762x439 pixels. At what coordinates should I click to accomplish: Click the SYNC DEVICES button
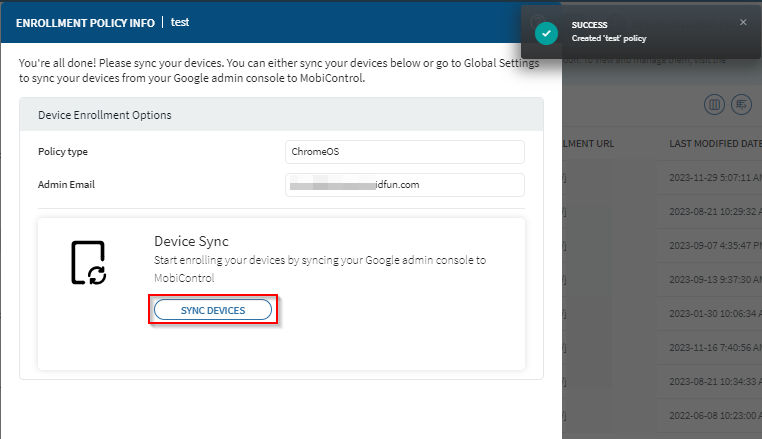(212, 310)
